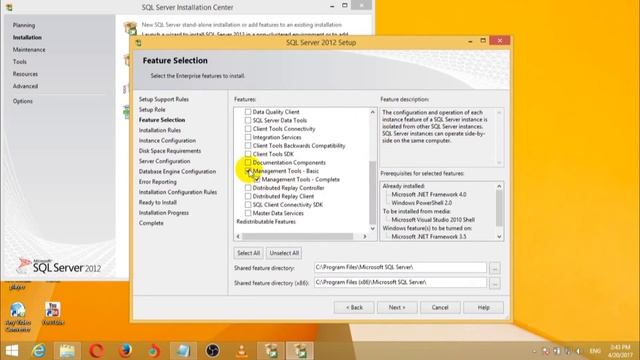Click the features list scroll-down arrow
Image resolution: width=640 pixels, height=360 pixels.
(x=372, y=229)
